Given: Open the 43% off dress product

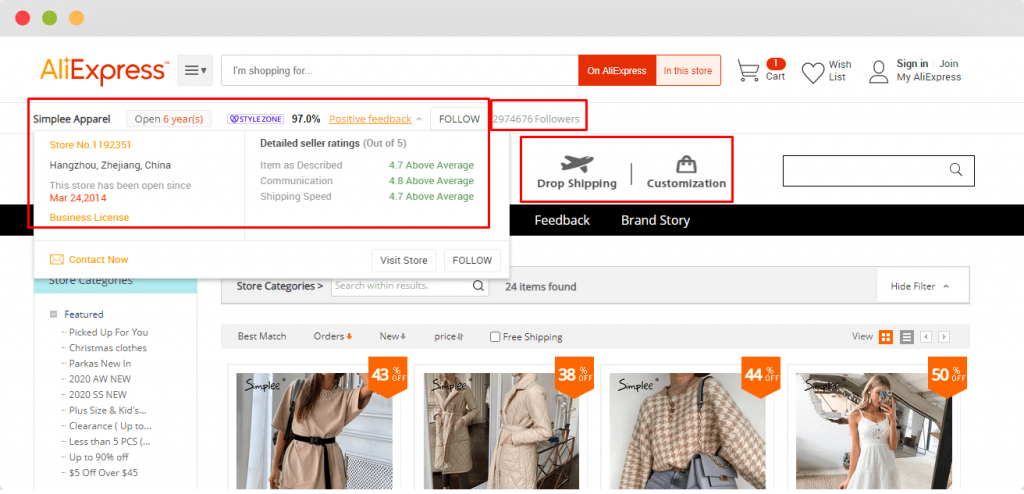Looking at the screenshot, I should point(314,431).
